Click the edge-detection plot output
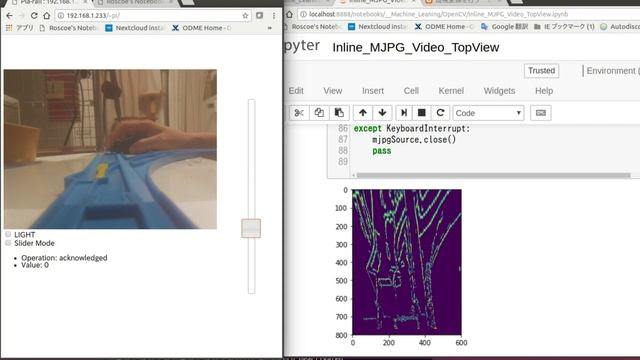 [x=407, y=262]
